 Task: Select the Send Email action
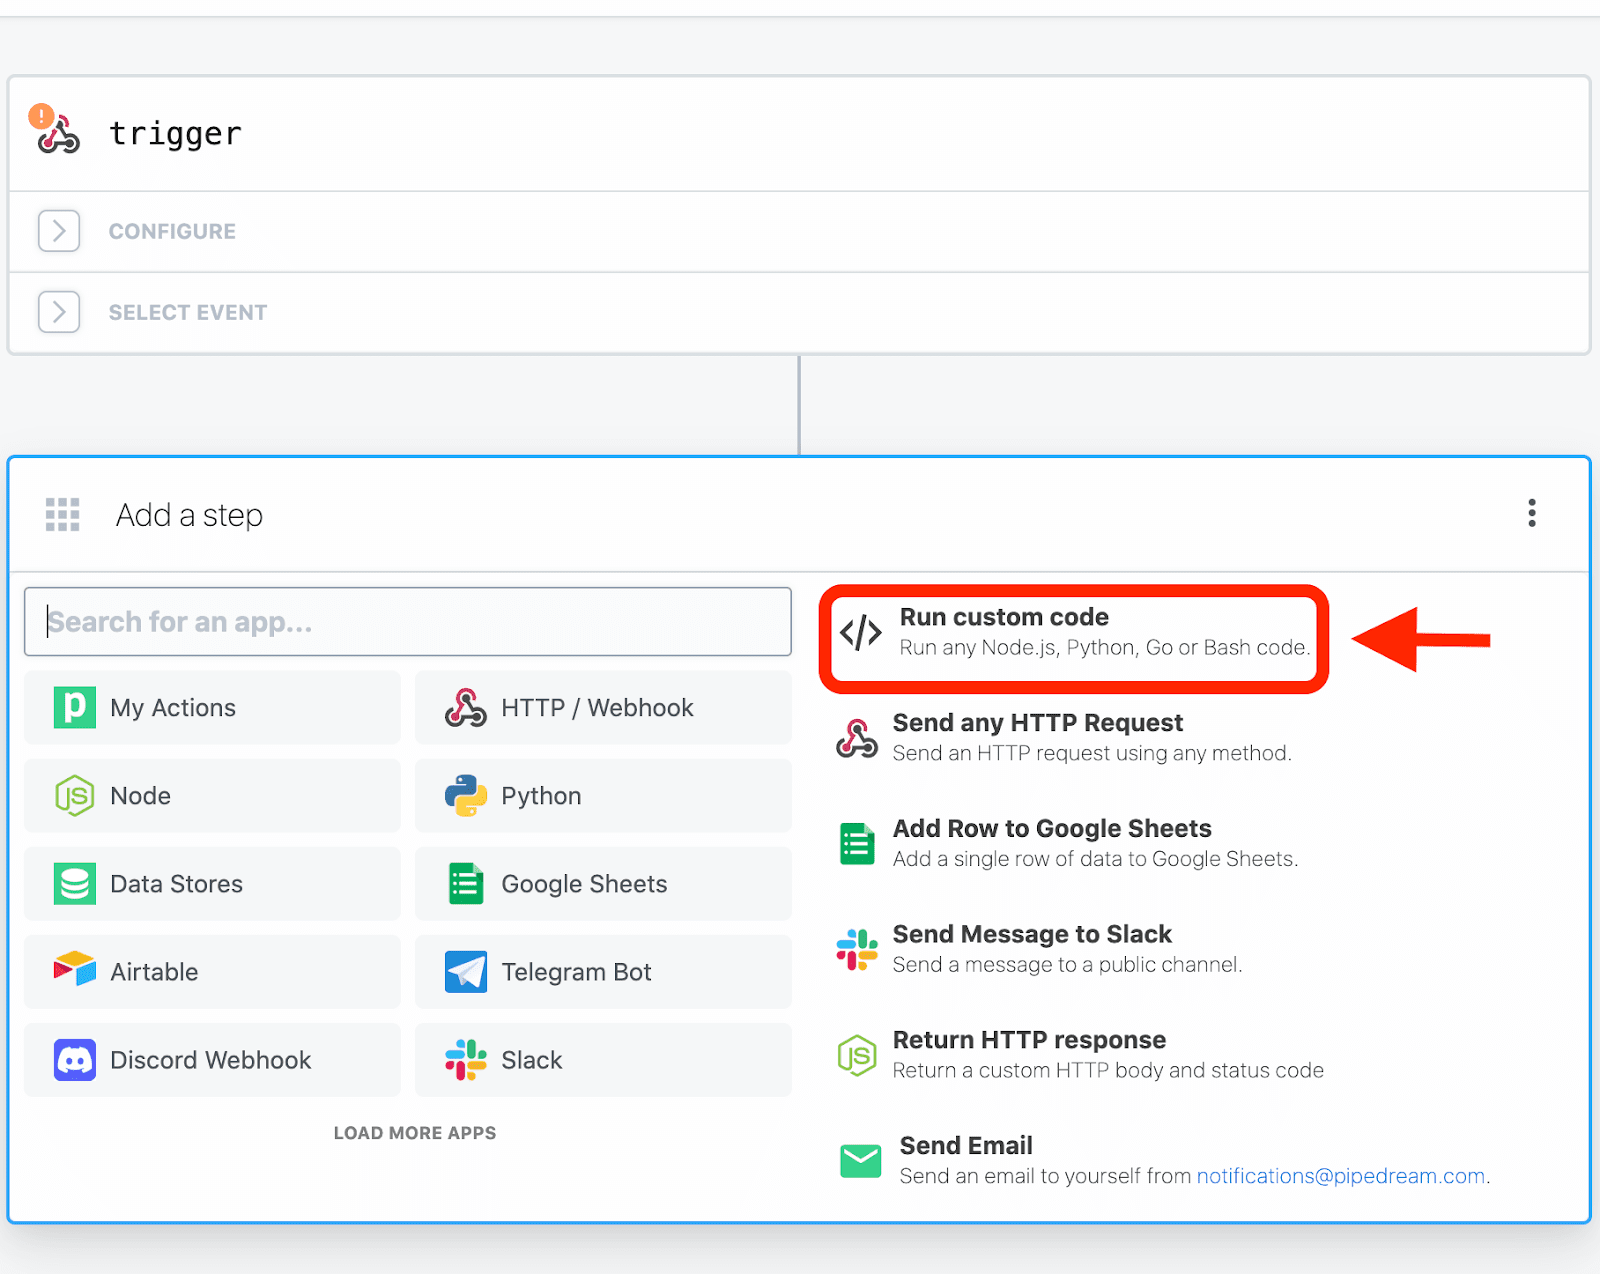pyautogui.click(x=1165, y=1161)
